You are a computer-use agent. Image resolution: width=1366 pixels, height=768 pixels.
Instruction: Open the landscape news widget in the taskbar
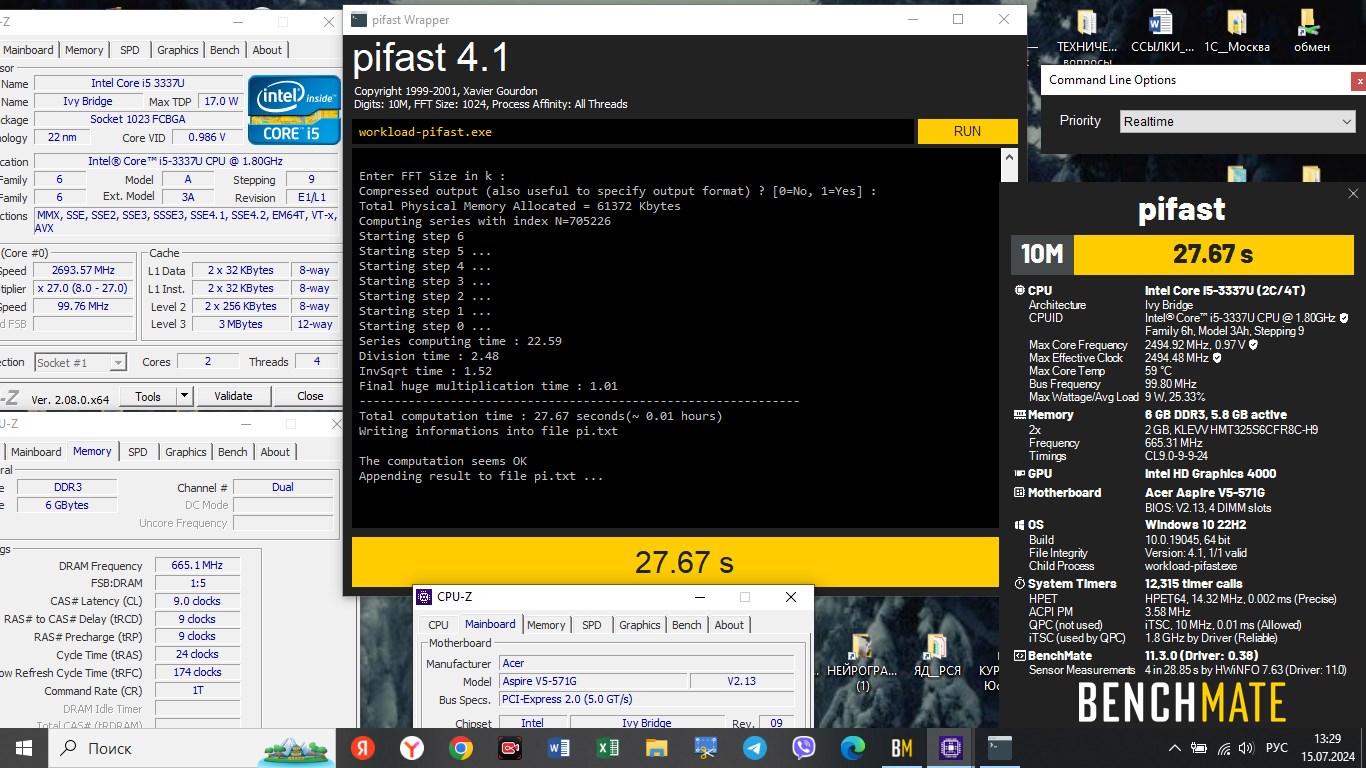pyautogui.click(x=295, y=748)
